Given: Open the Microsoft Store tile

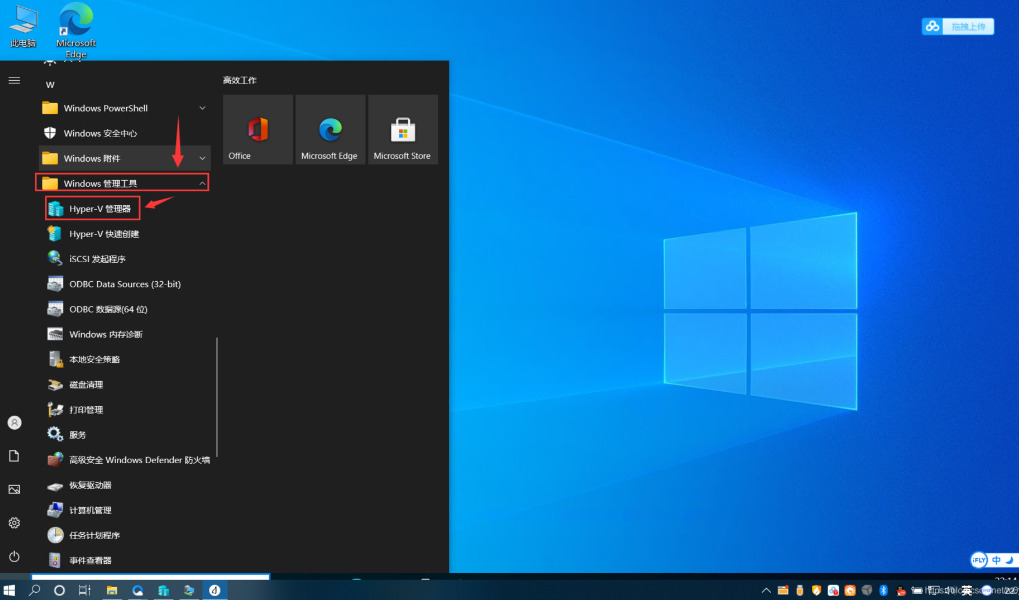Looking at the screenshot, I should coord(402,130).
